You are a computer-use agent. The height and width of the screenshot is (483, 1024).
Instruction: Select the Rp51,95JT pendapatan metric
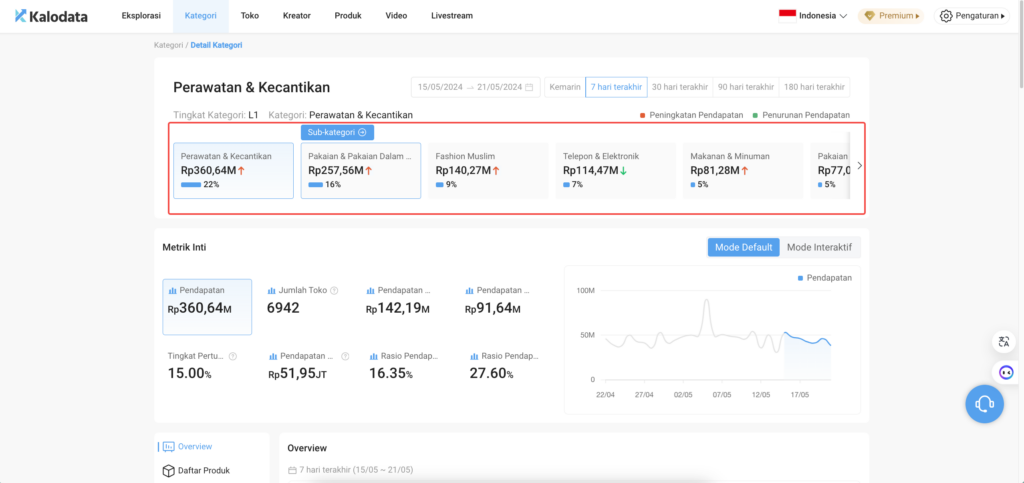tap(307, 366)
